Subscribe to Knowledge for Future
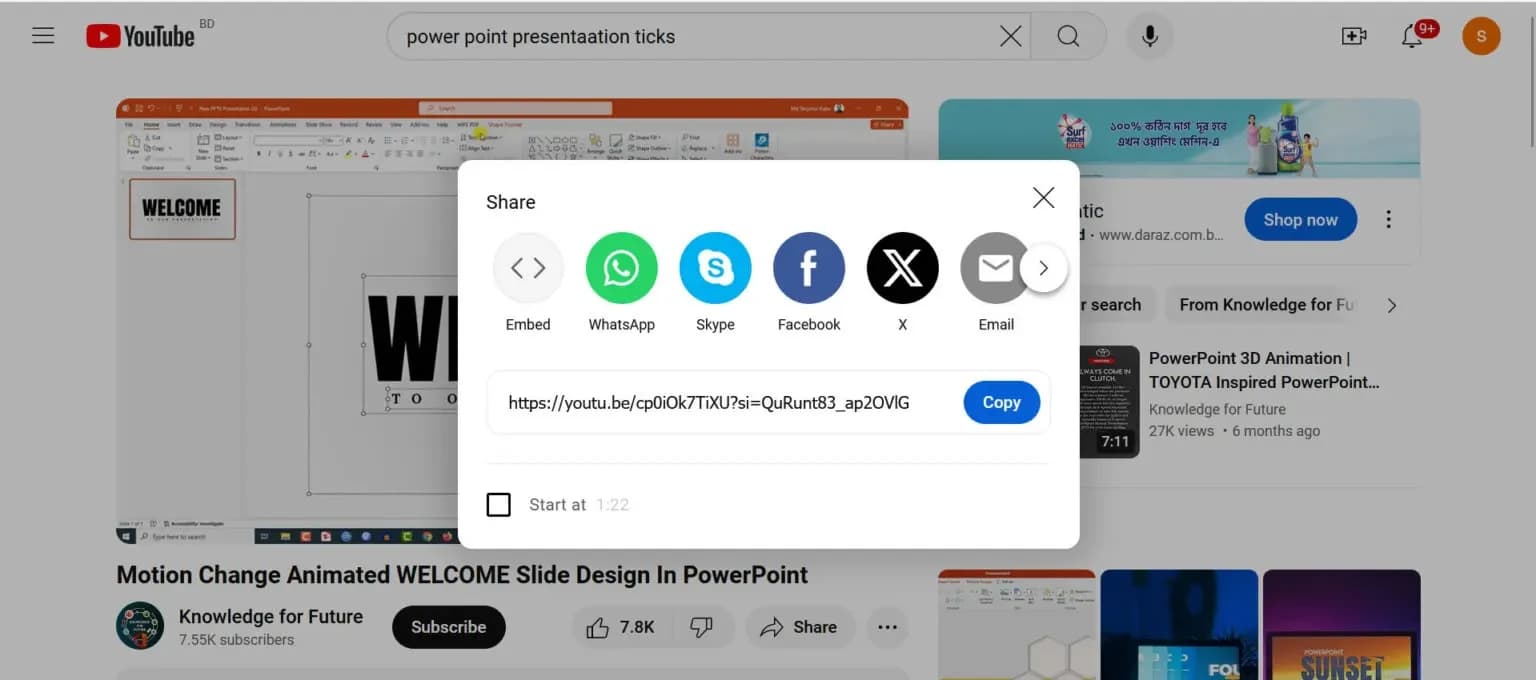The height and width of the screenshot is (680, 1536). point(448,627)
